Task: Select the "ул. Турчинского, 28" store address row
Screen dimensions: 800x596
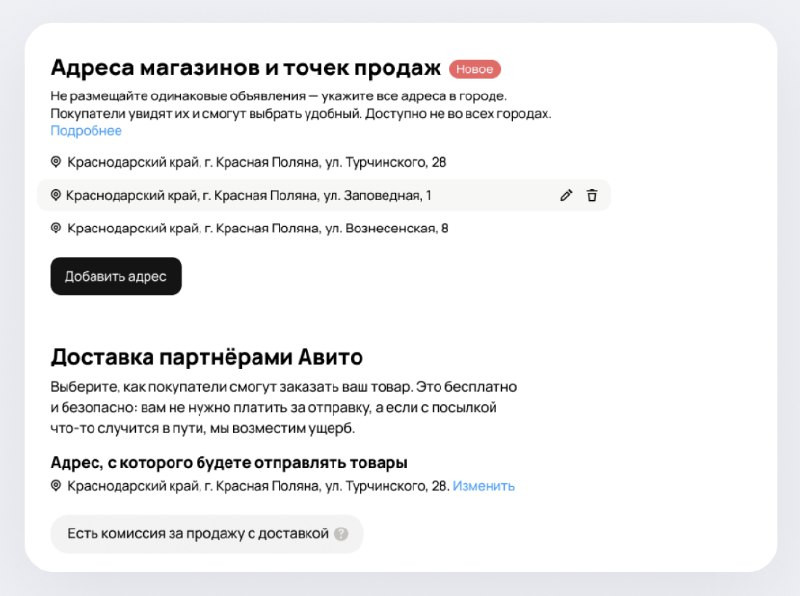Action: 257,161
